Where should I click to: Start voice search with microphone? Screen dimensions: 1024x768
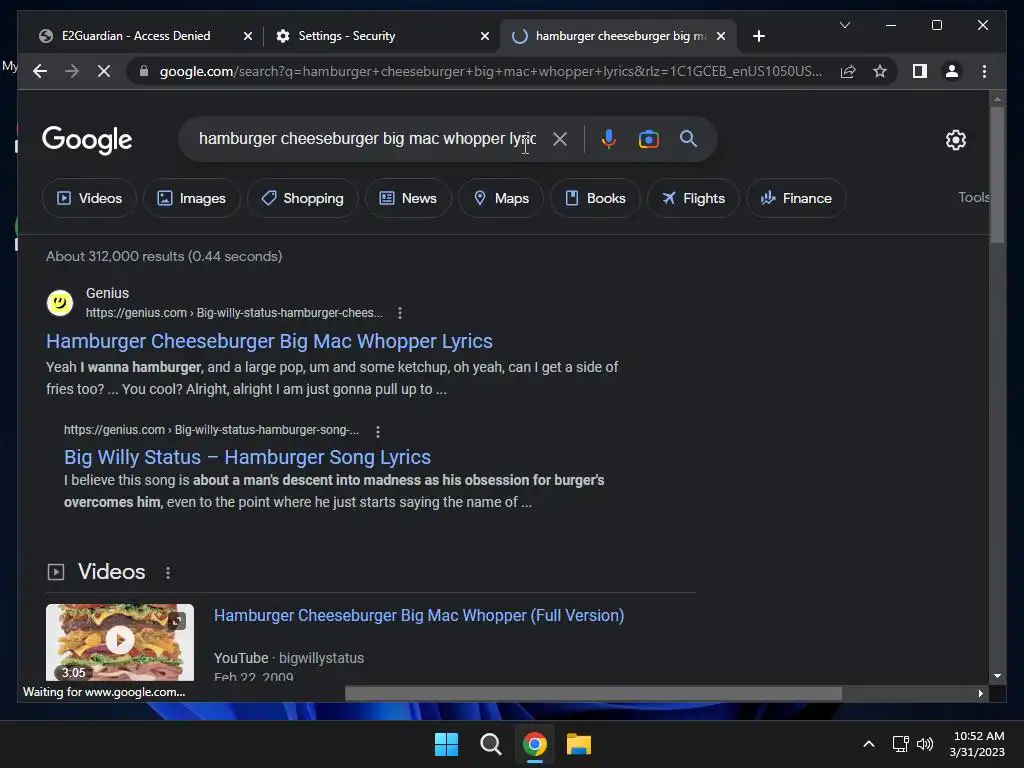pyautogui.click(x=608, y=138)
